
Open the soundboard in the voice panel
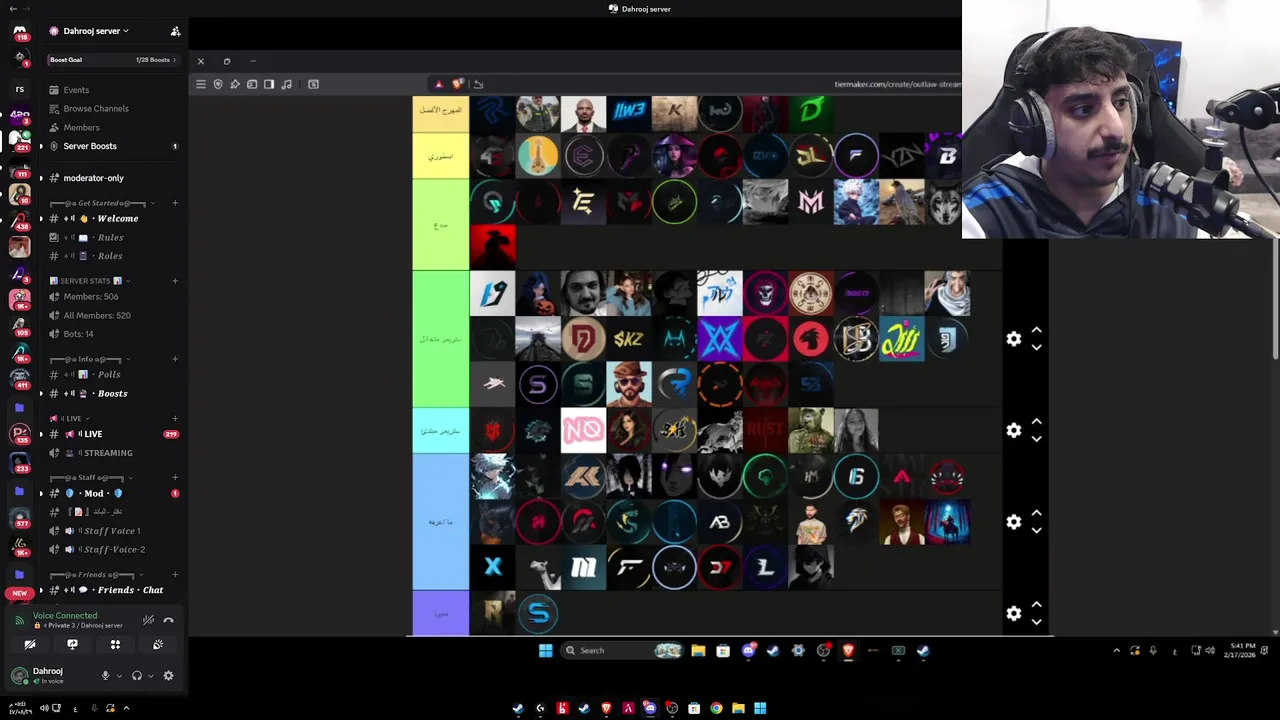click(x=158, y=645)
